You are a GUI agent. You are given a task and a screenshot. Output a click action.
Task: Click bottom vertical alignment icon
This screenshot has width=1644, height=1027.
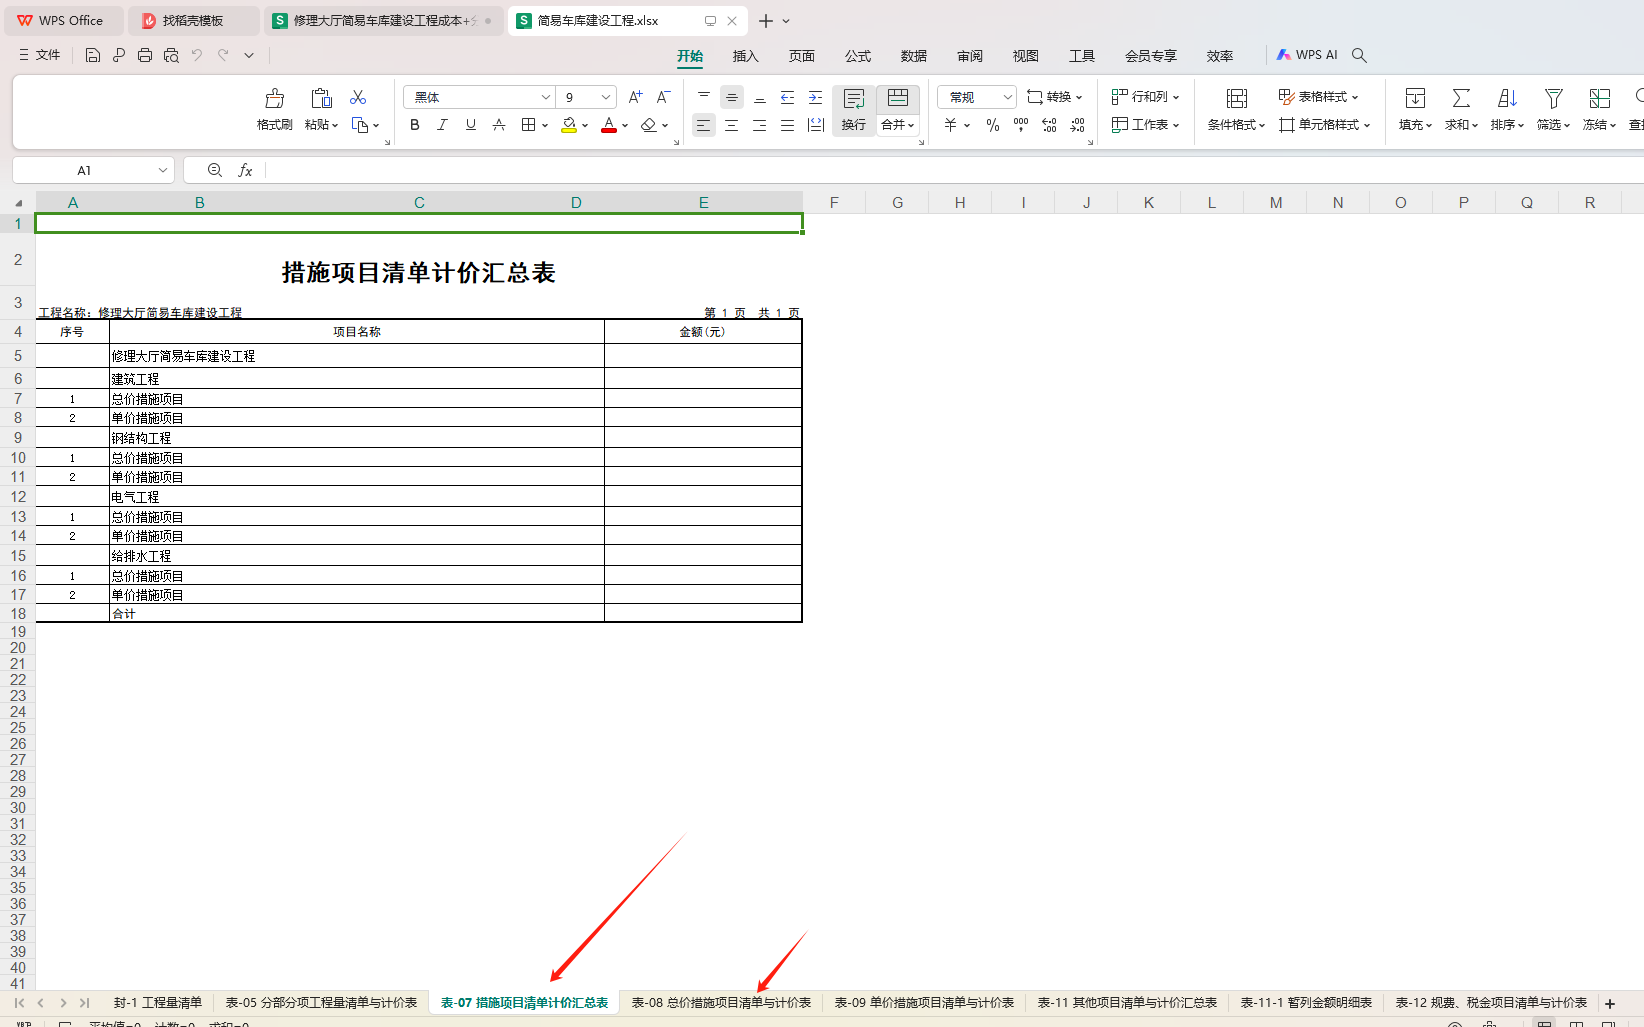[x=759, y=97]
